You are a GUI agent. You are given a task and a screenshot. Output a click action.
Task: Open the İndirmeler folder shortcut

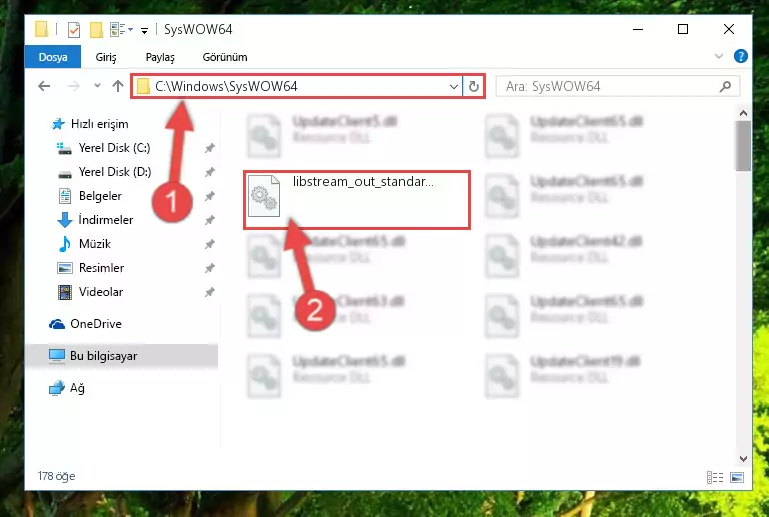[x=105, y=220]
